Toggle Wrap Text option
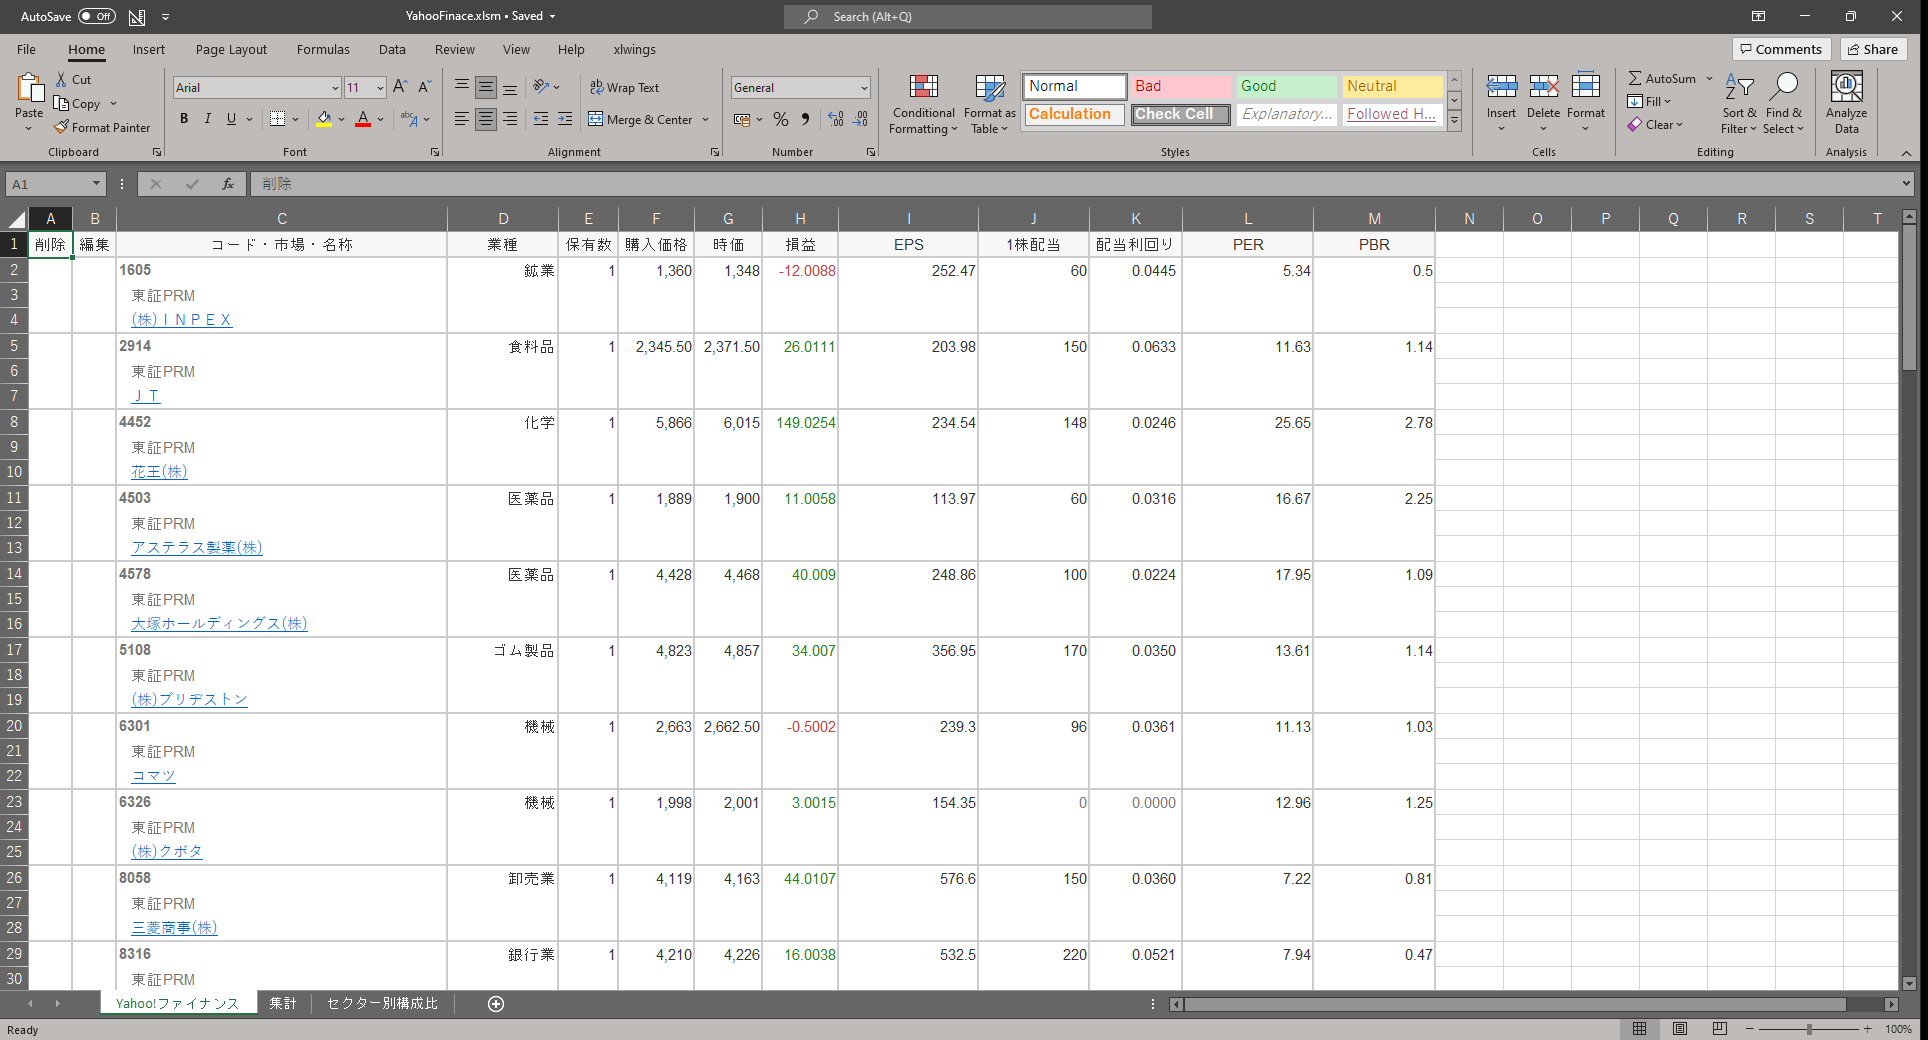Screen dimensions: 1928x1040 (624, 88)
